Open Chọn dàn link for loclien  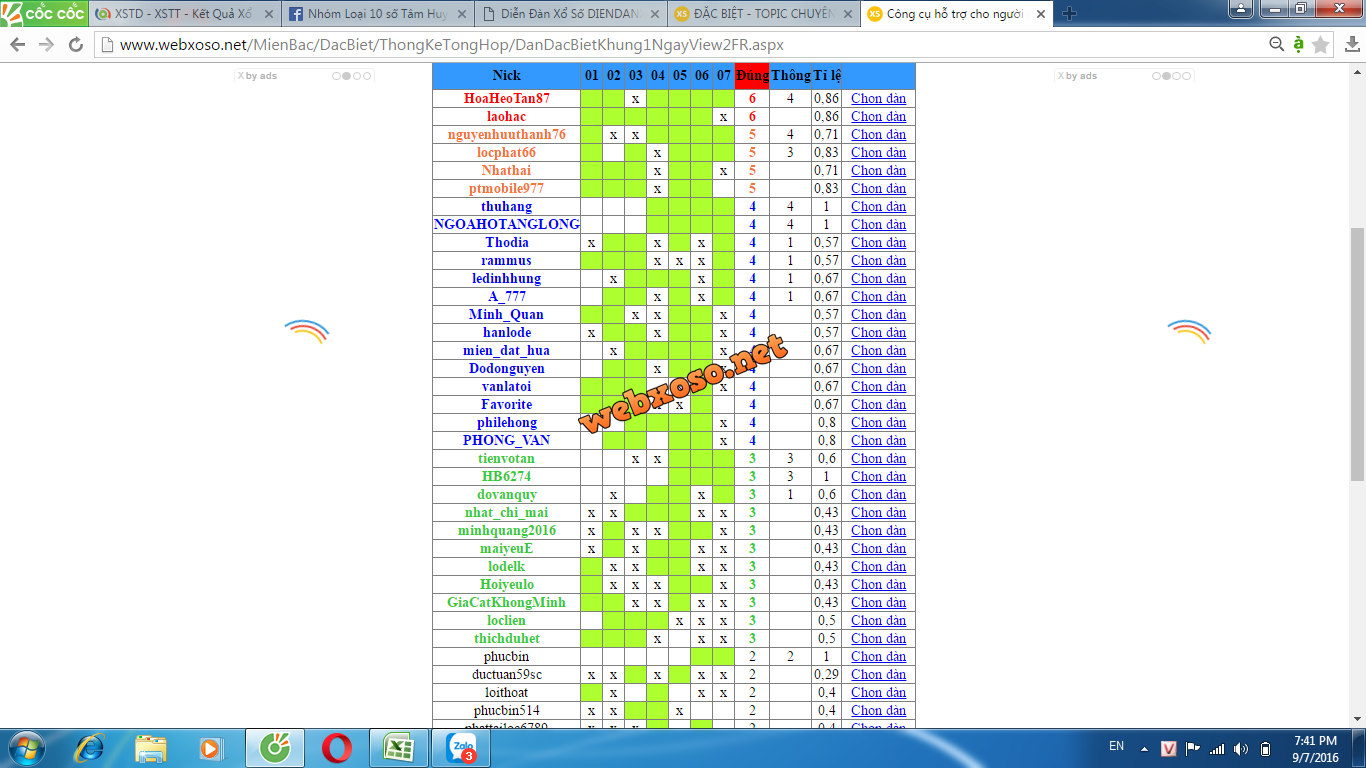coord(878,621)
